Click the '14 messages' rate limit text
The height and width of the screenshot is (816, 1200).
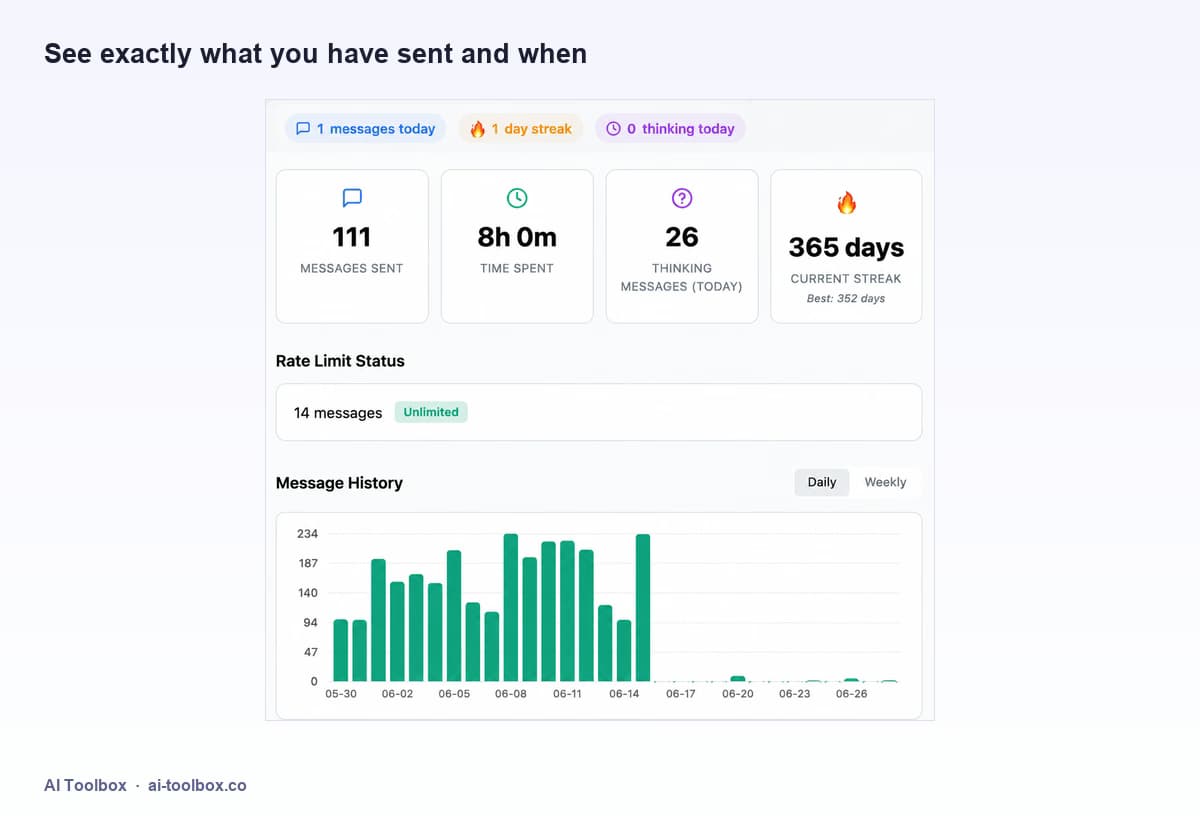[338, 413]
